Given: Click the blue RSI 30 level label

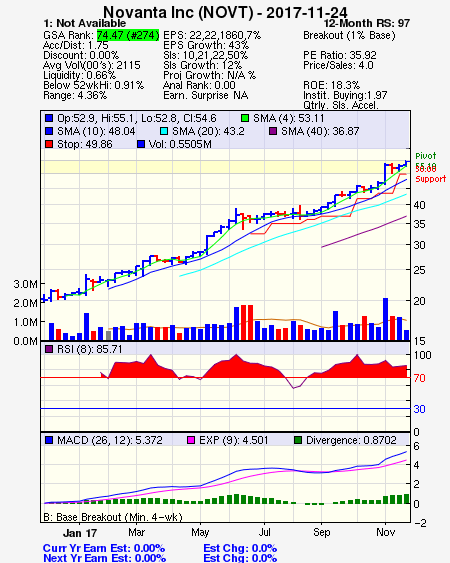Looking at the screenshot, I should (x=419, y=409).
